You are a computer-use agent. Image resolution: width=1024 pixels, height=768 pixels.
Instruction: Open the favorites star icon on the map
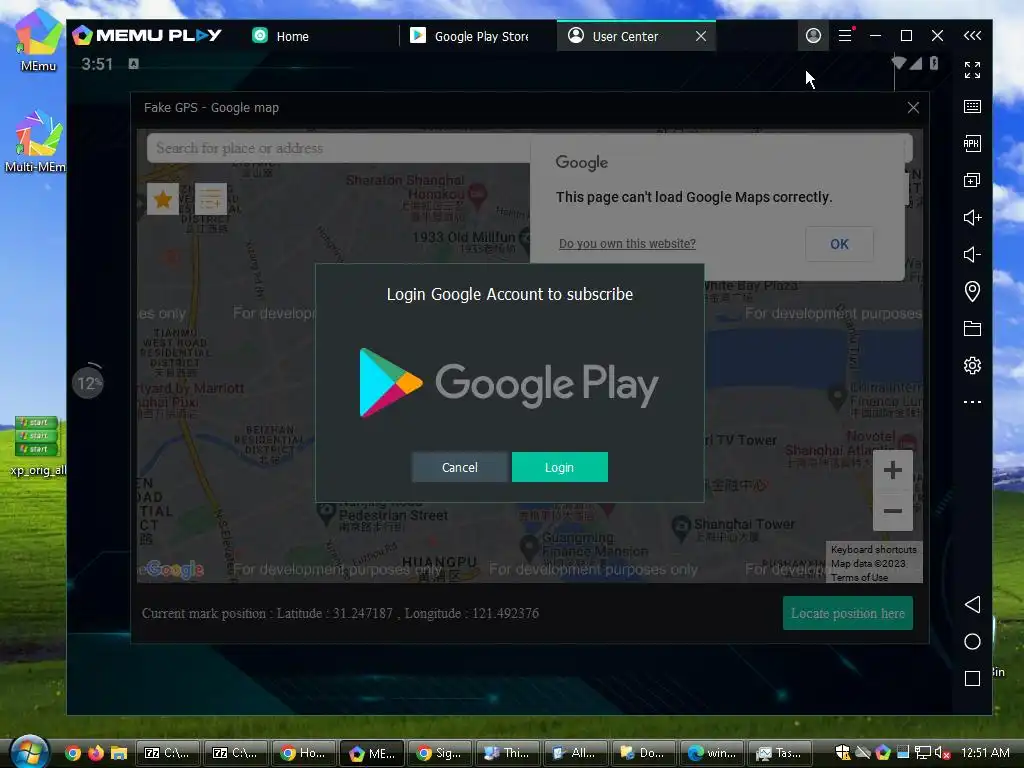pyautogui.click(x=163, y=199)
